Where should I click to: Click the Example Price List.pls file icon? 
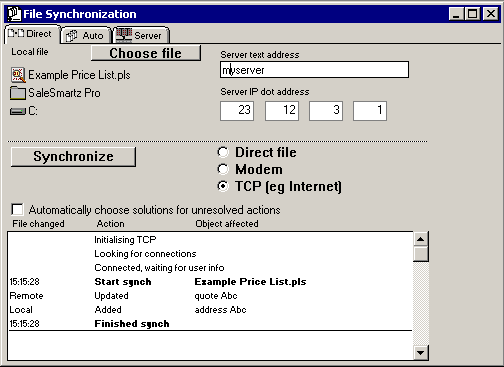(18, 75)
